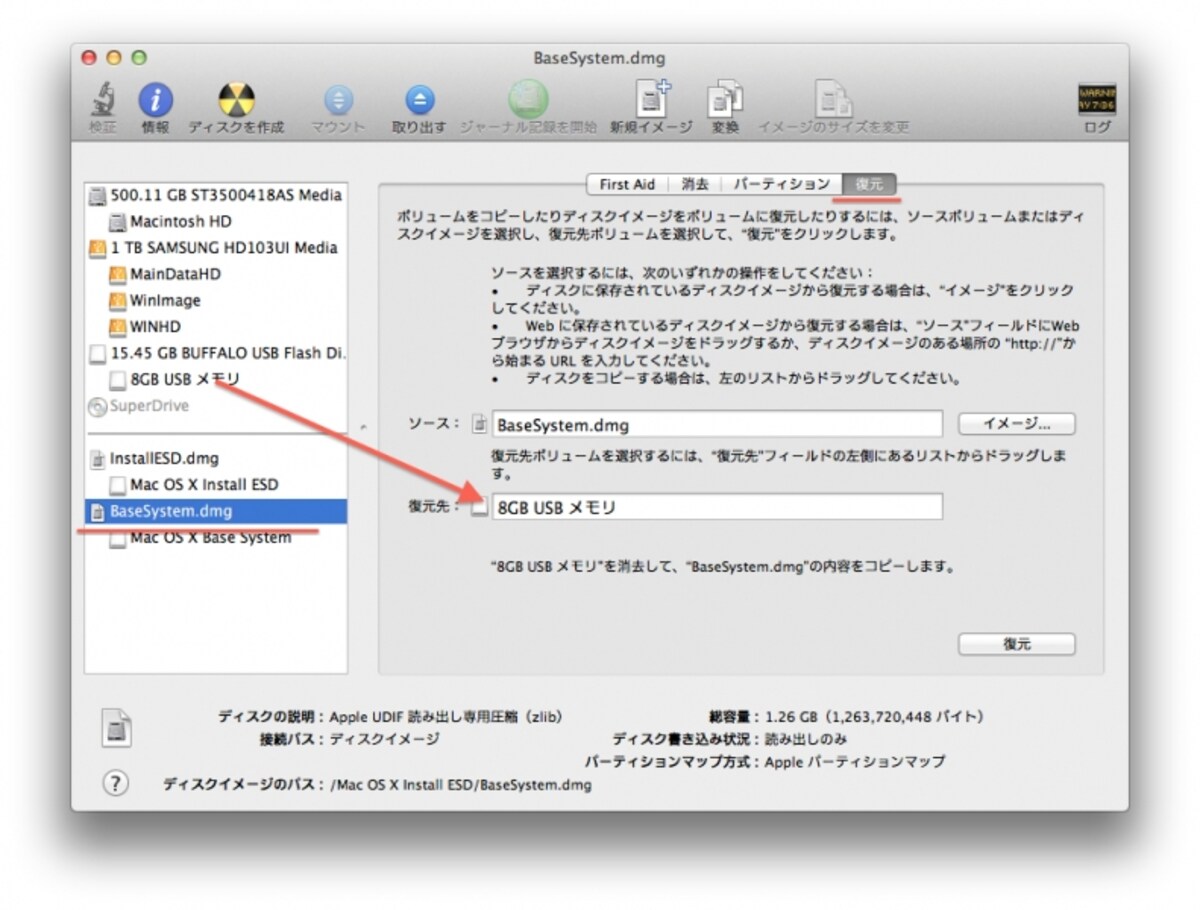The height and width of the screenshot is (910, 1200).
Task: Click the 復元 (Restore) button at bottom right
Action: (x=1016, y=644)
